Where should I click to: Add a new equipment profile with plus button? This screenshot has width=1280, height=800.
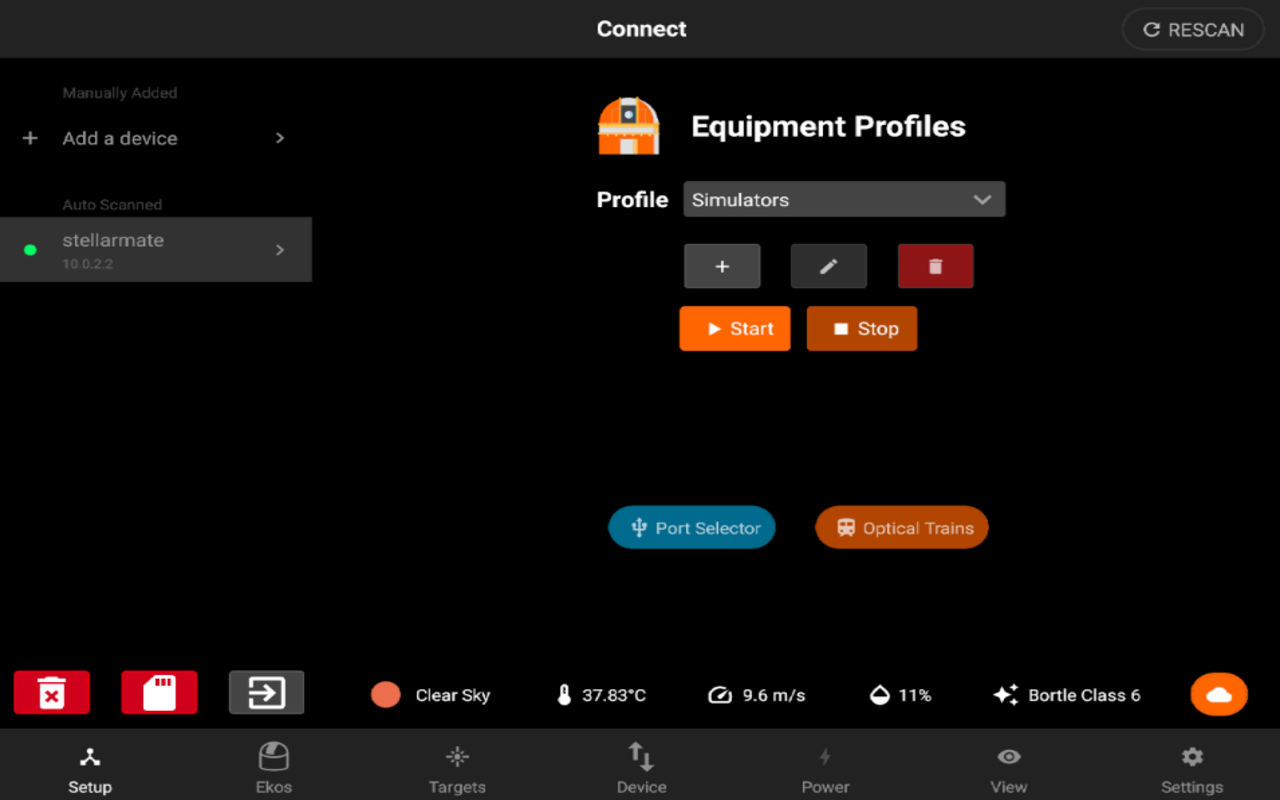click(722, 267)
